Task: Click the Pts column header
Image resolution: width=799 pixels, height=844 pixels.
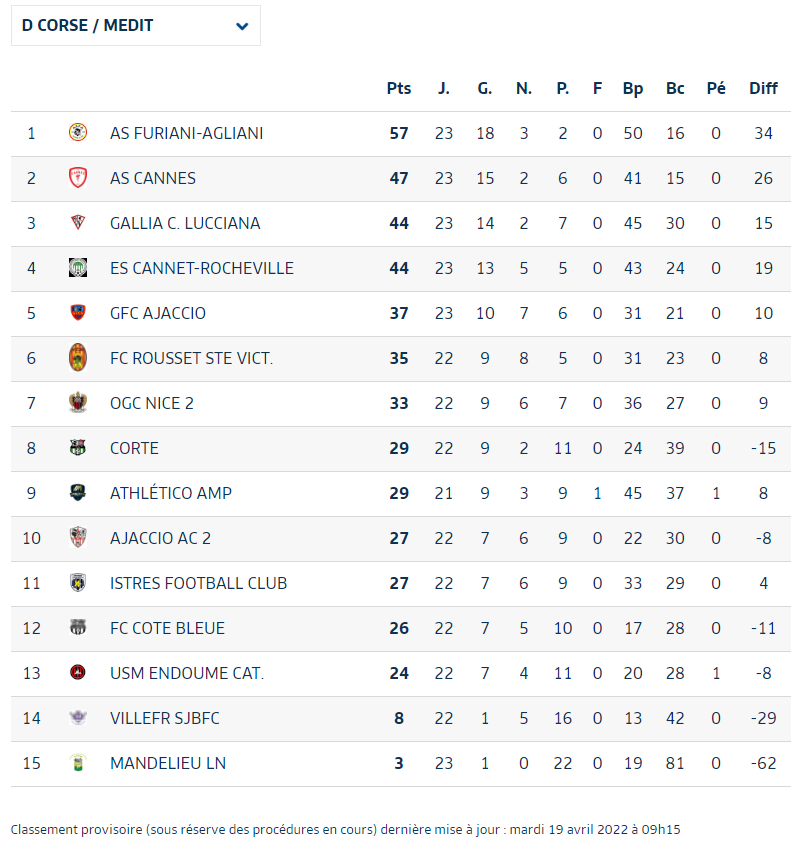Action: [399, 88]
